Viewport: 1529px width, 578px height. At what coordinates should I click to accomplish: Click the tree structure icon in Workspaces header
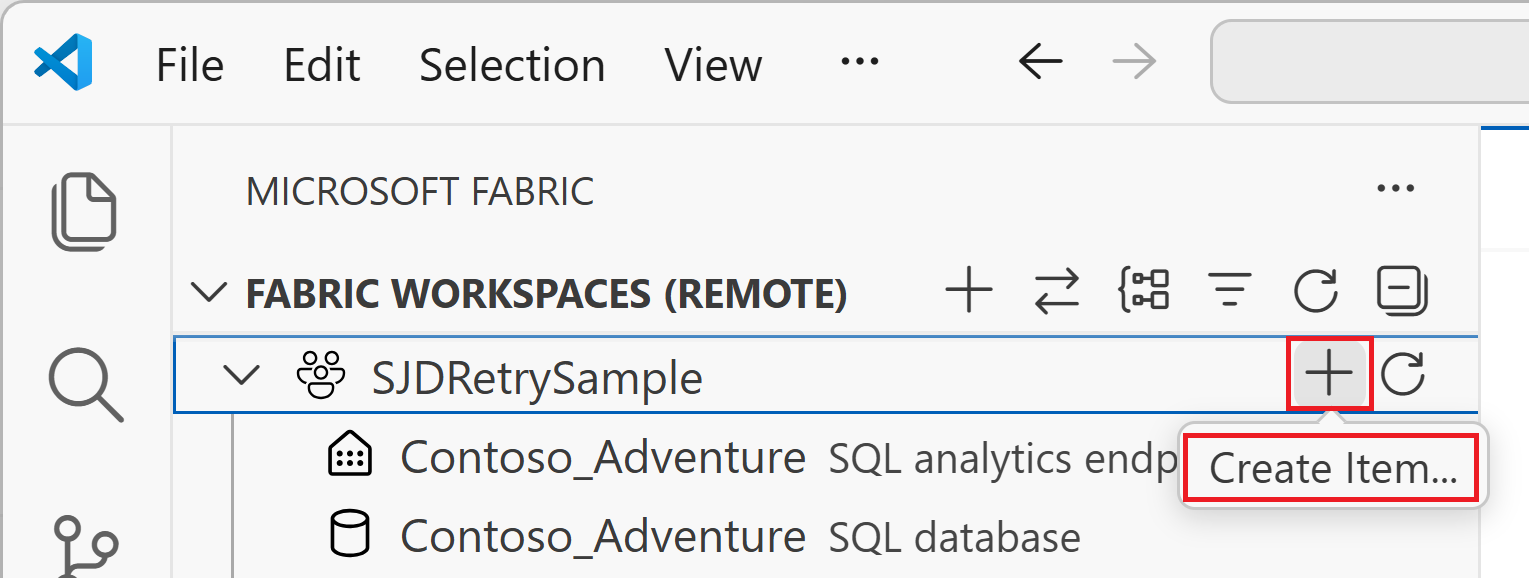(1142, 292)
